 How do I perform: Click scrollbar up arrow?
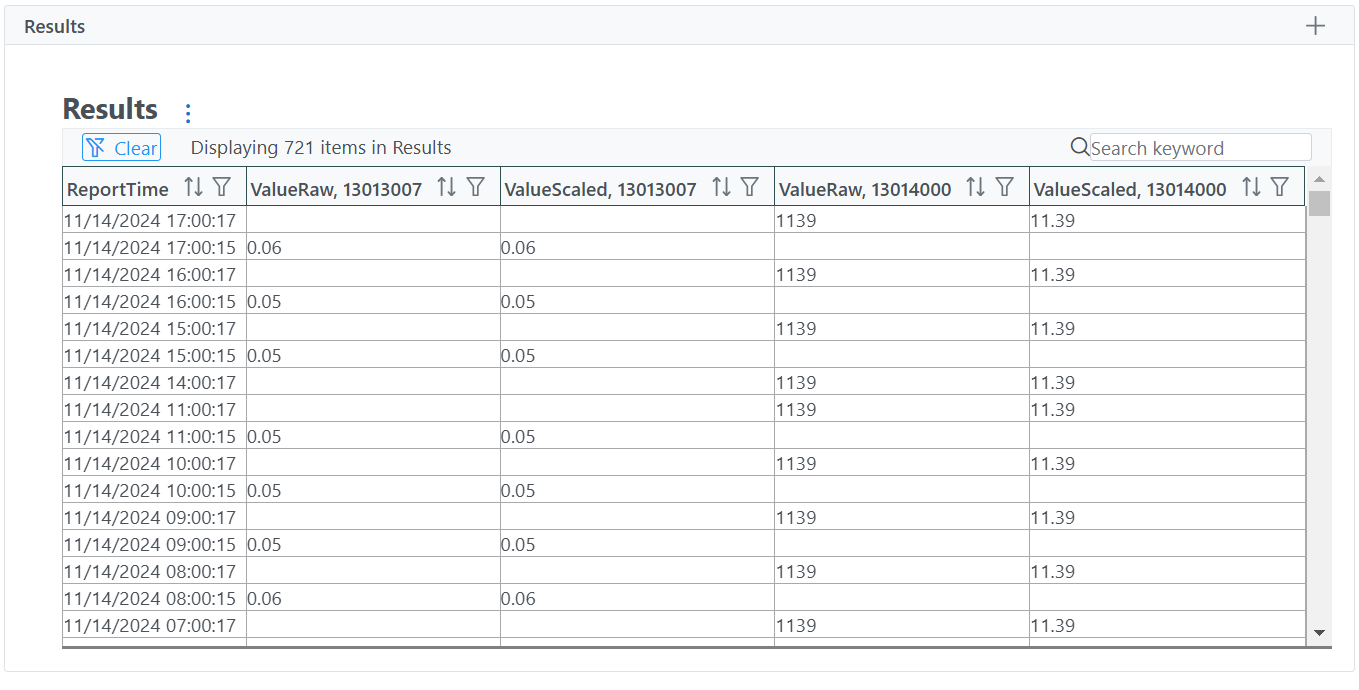pos(1319,179)
